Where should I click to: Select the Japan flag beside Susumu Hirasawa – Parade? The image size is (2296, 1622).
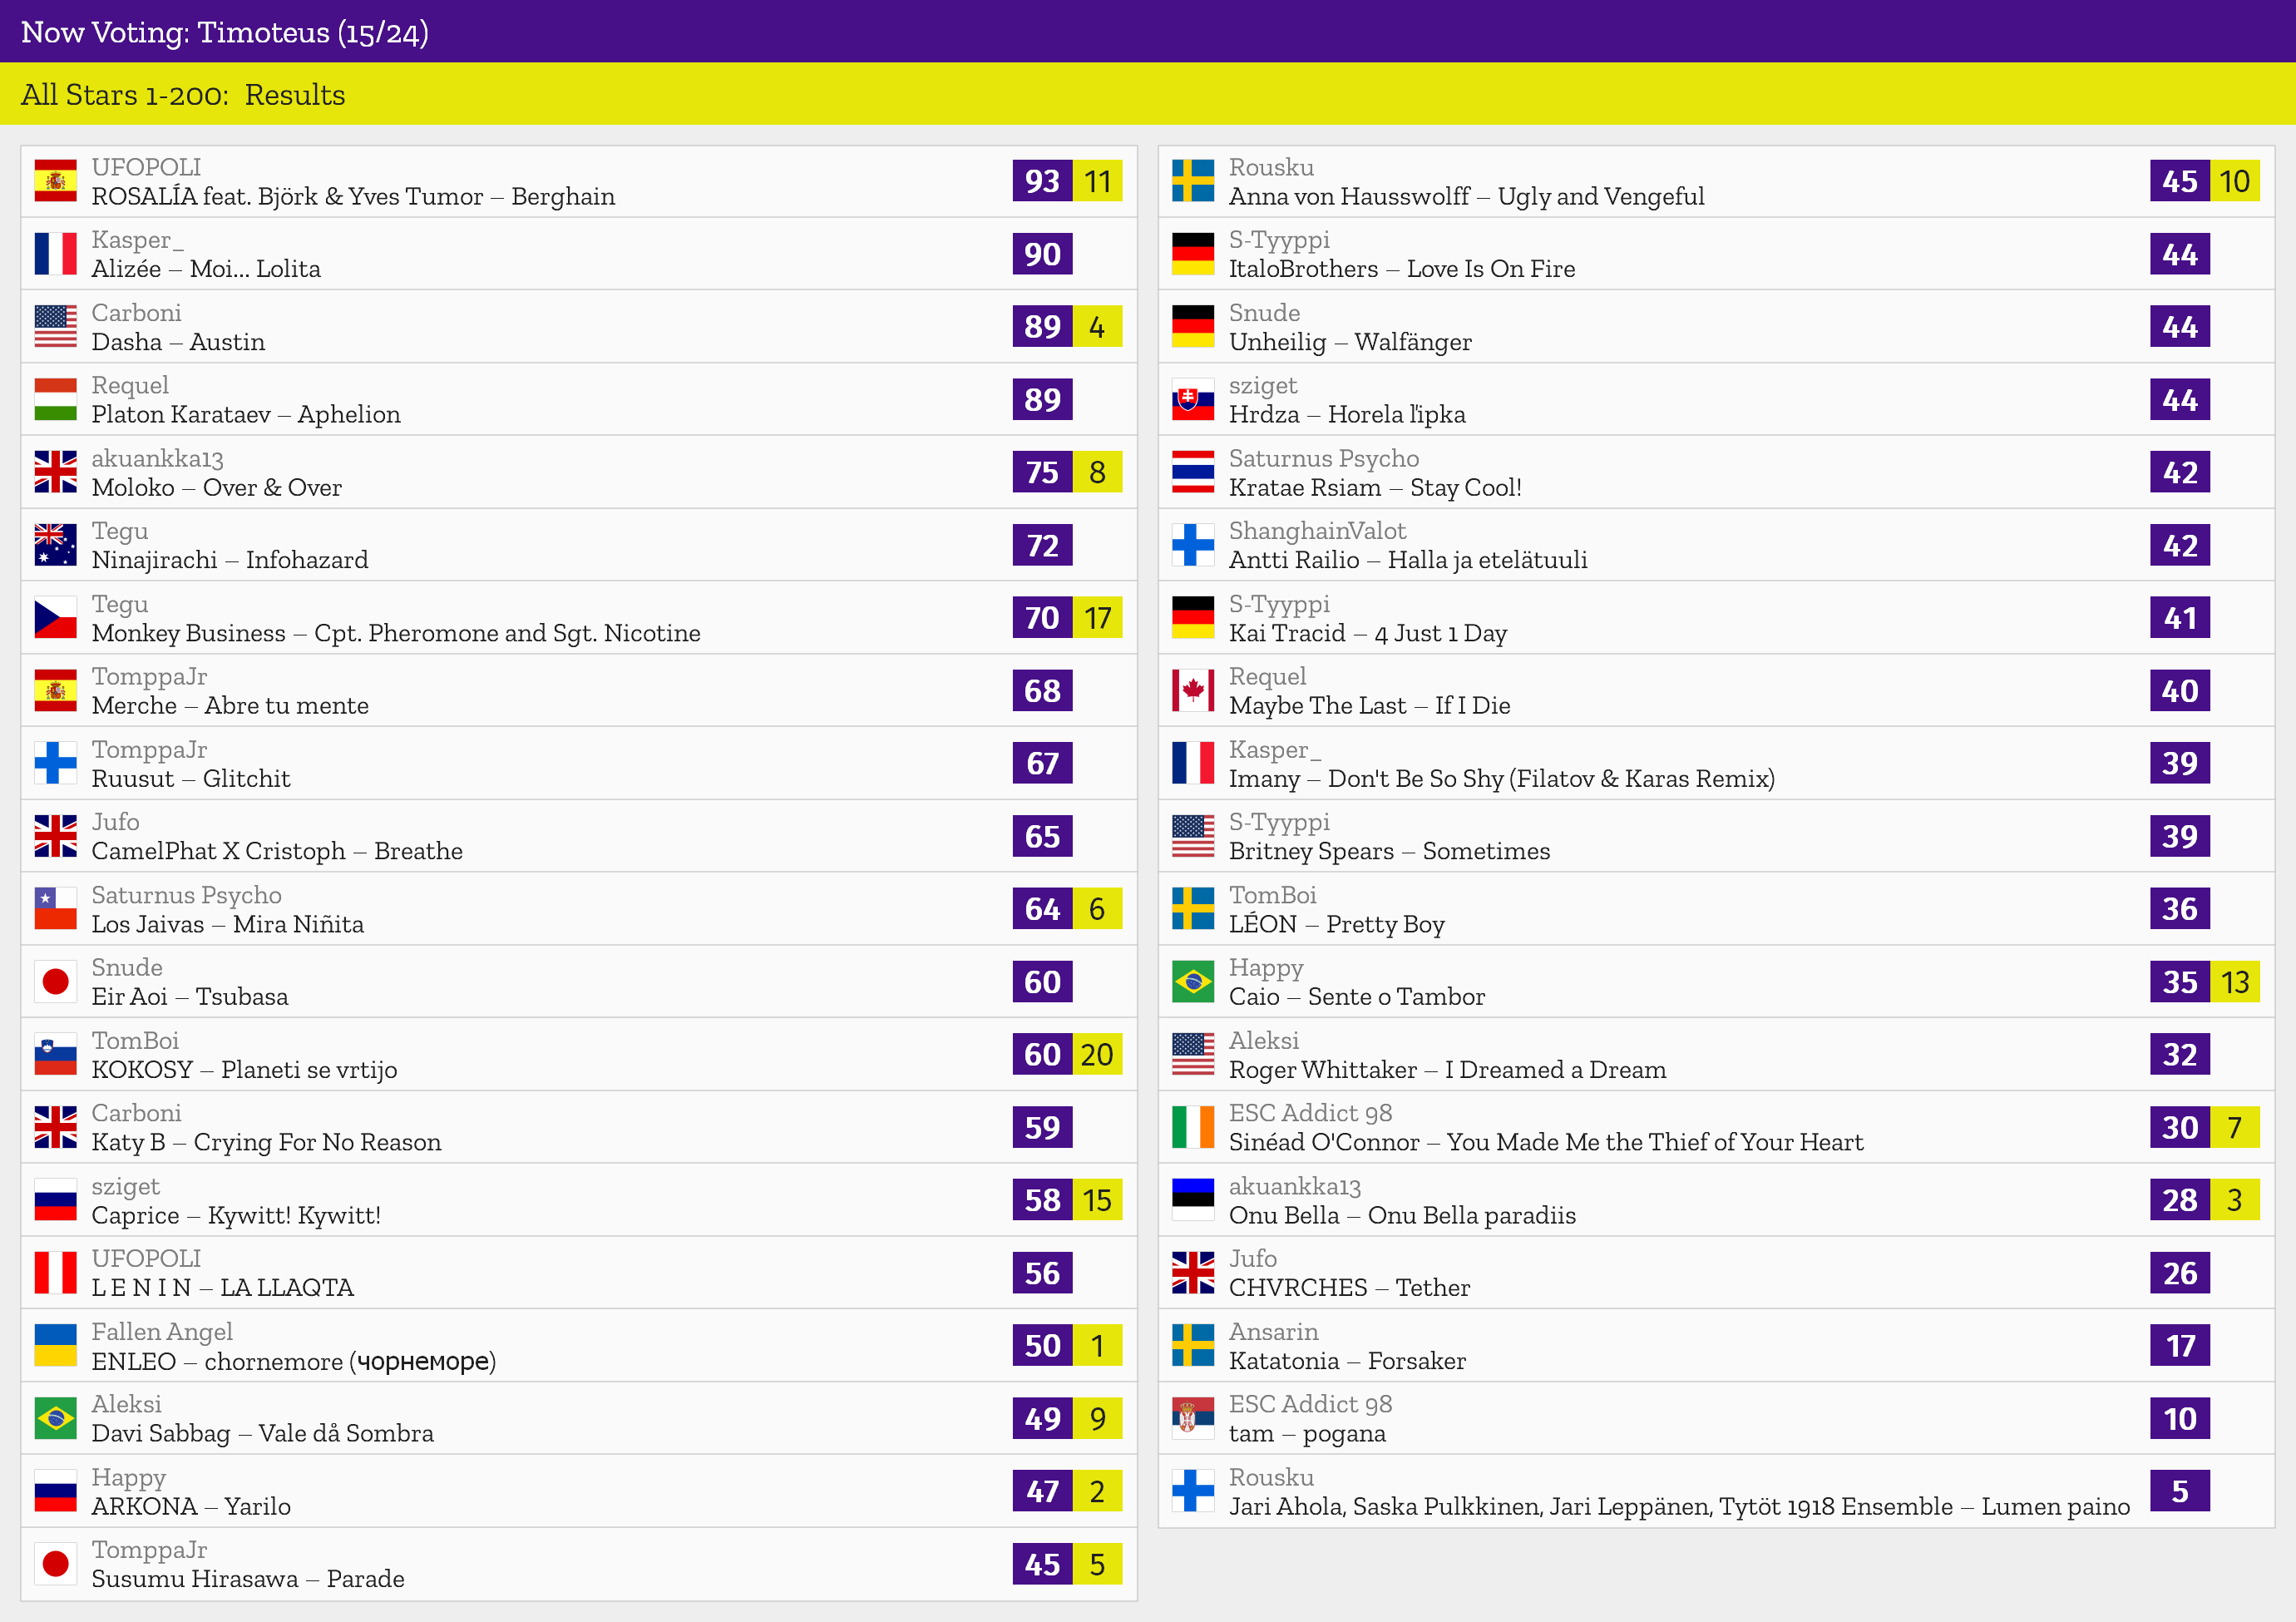pos(55,1564)
